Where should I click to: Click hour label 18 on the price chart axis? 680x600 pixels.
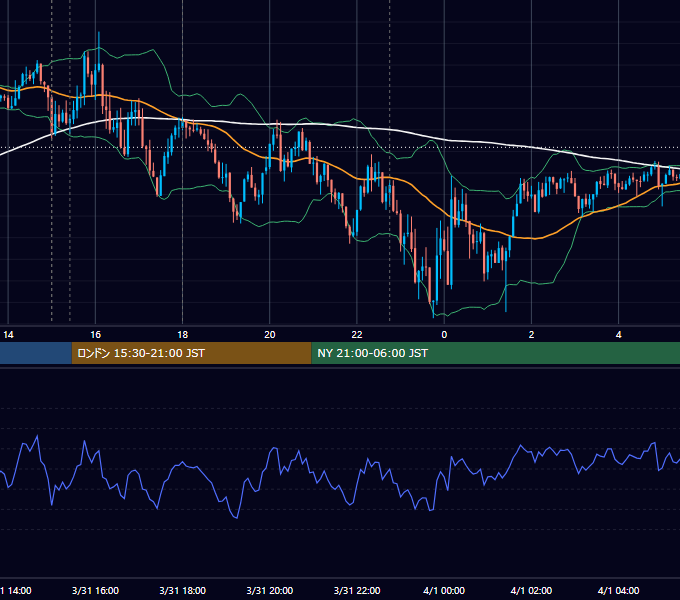pos(183,335)
